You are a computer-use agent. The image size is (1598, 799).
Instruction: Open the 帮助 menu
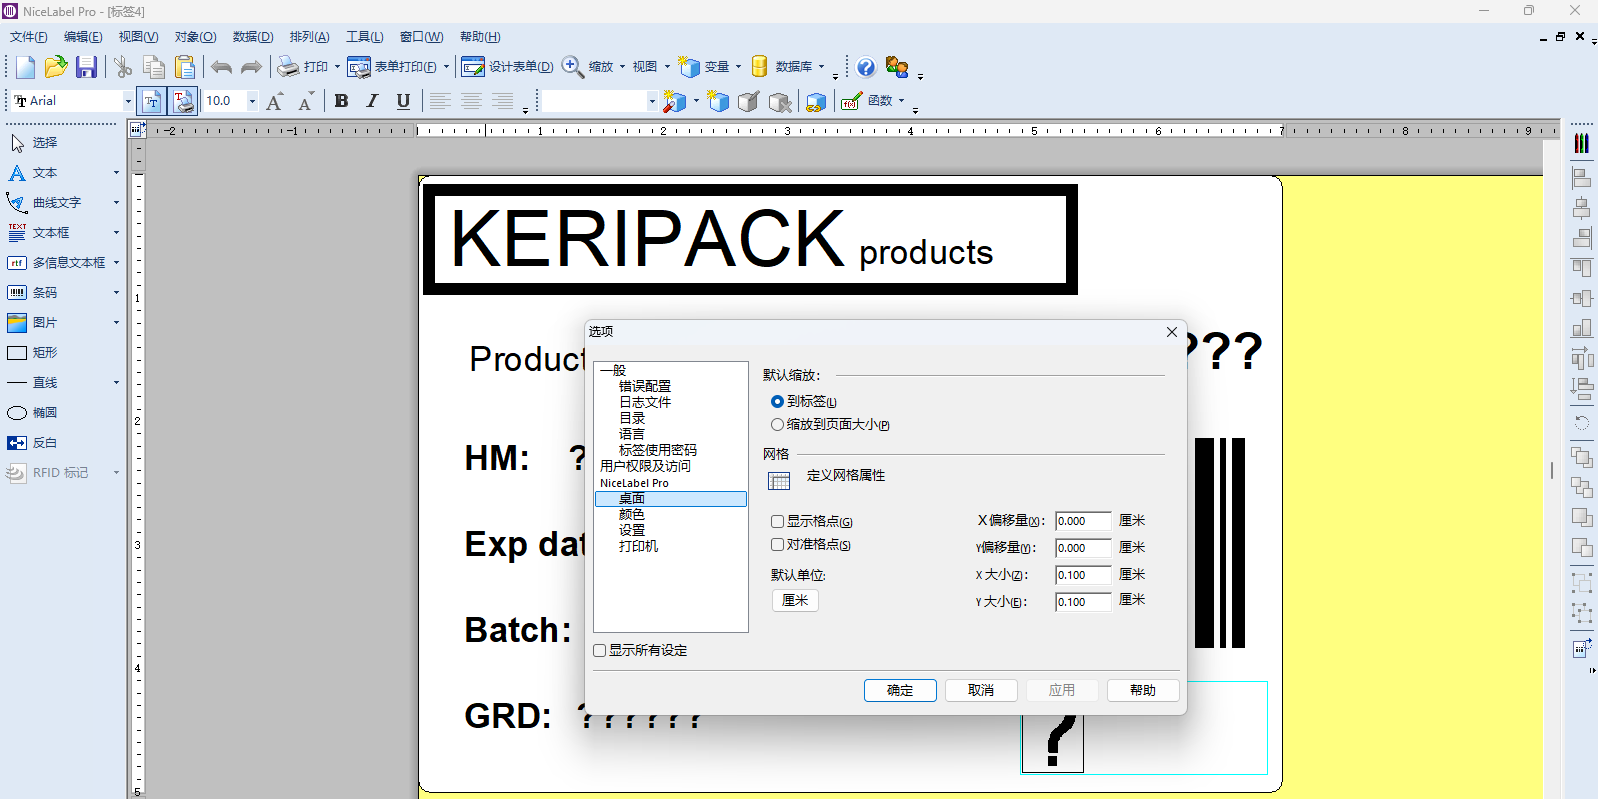480,37
